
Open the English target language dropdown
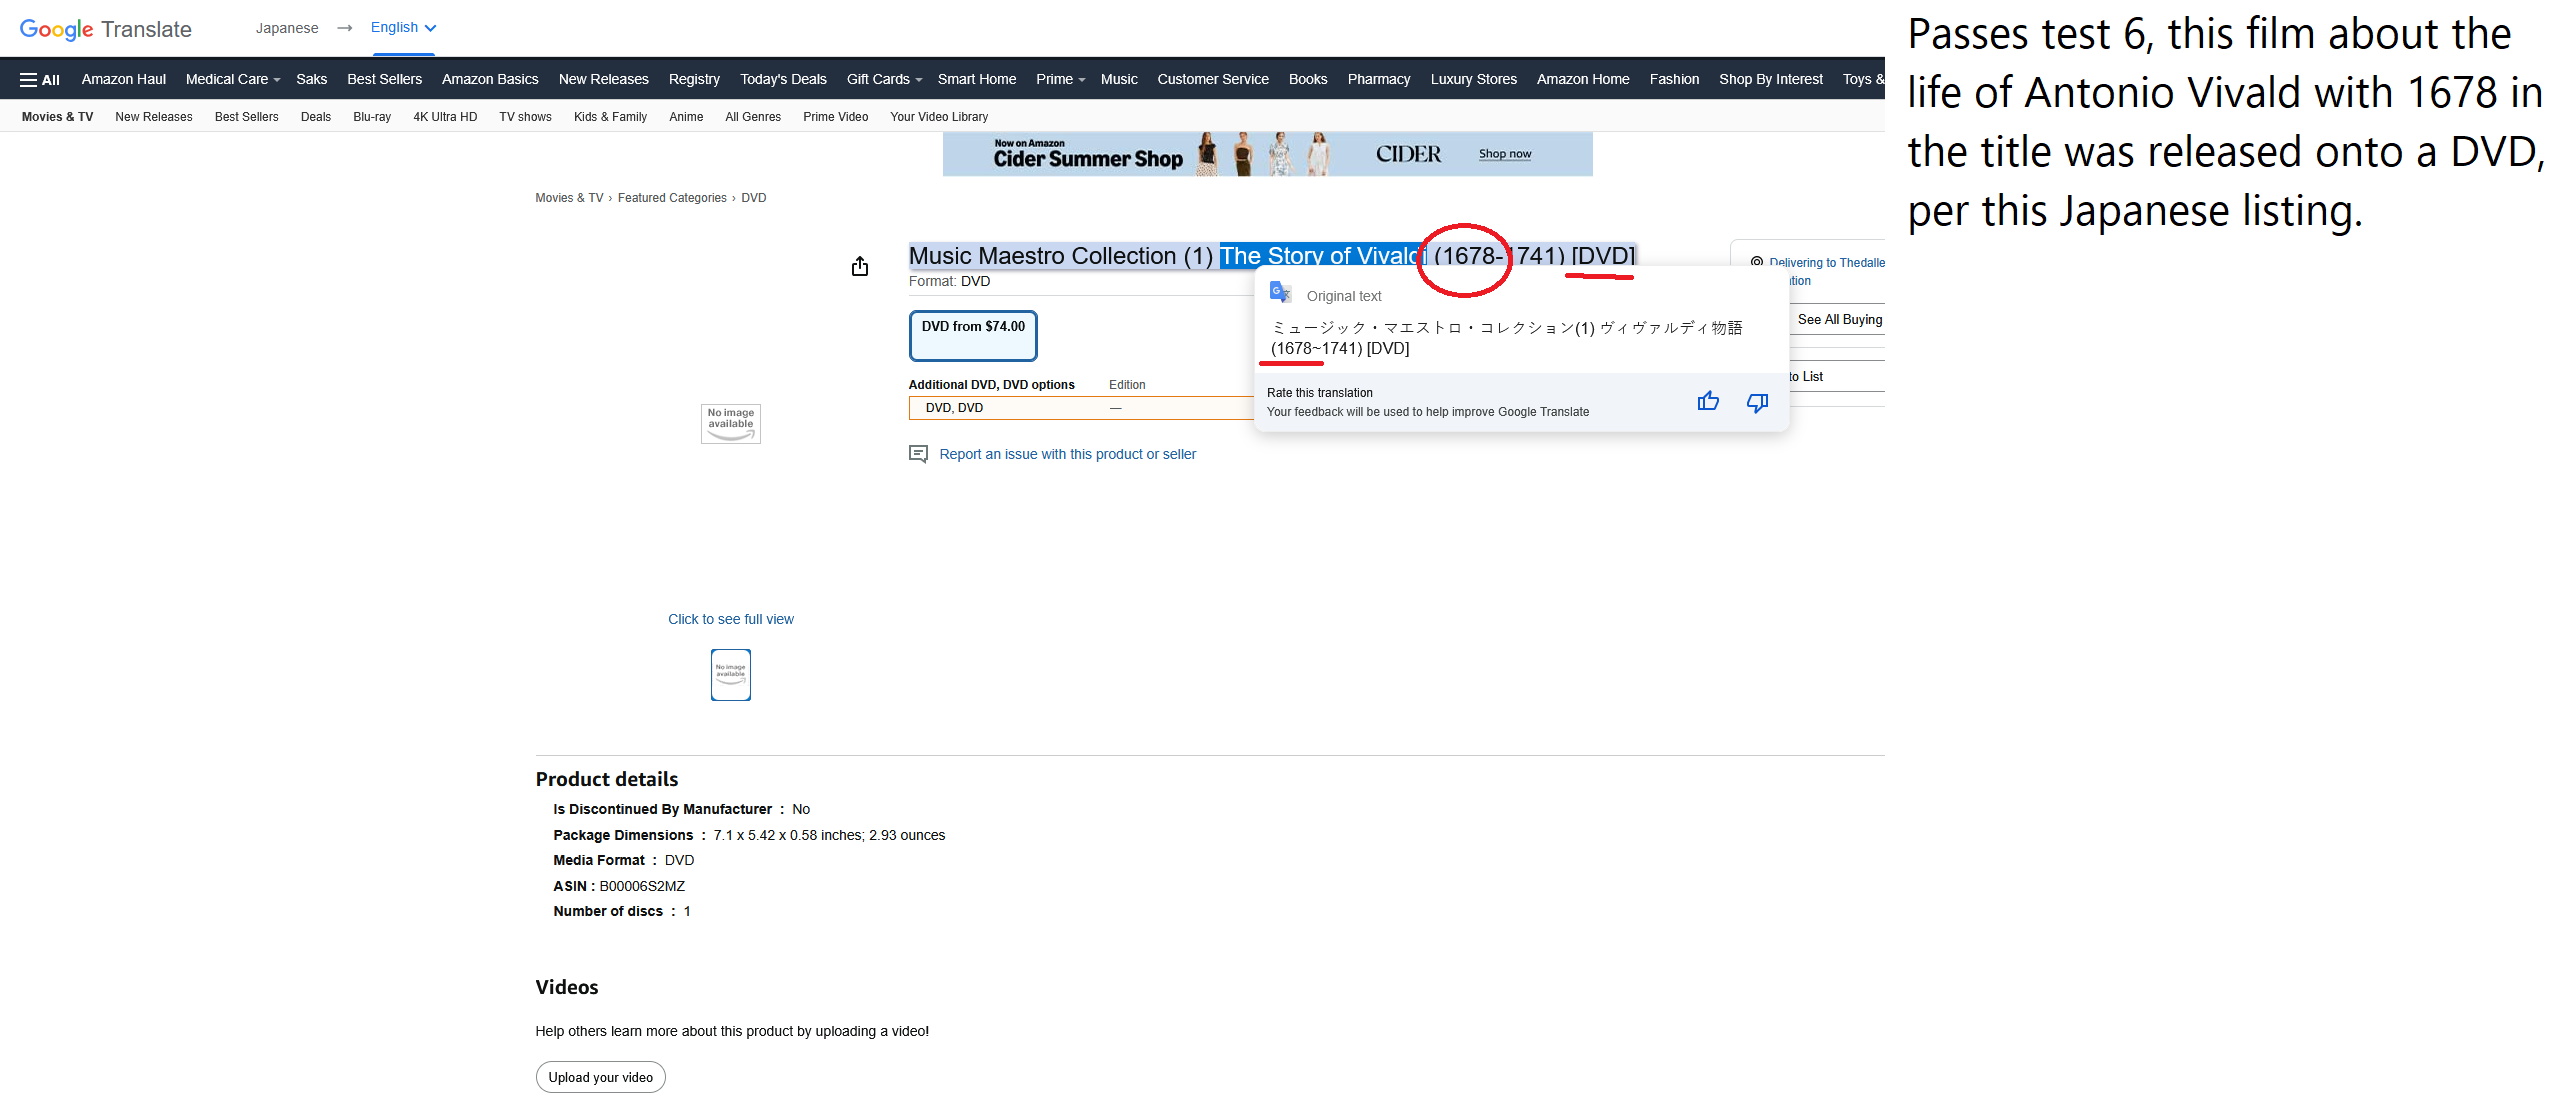(x=403, y=28)
